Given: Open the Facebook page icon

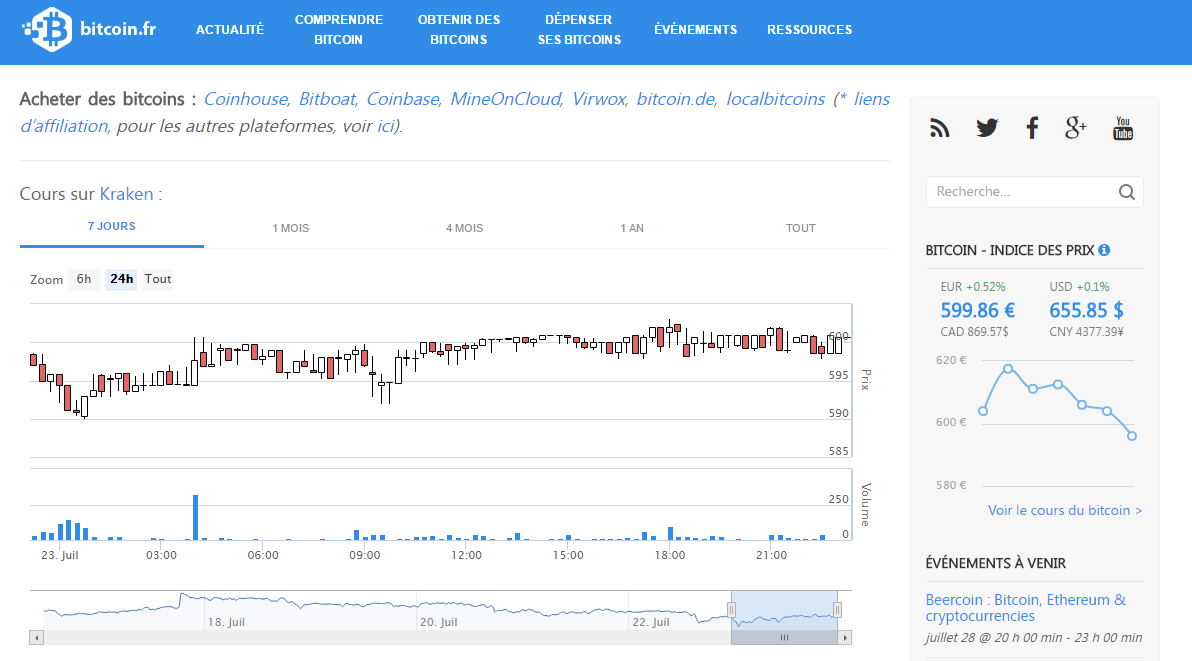Looking at the screenshot, I should click(1032, 128).
